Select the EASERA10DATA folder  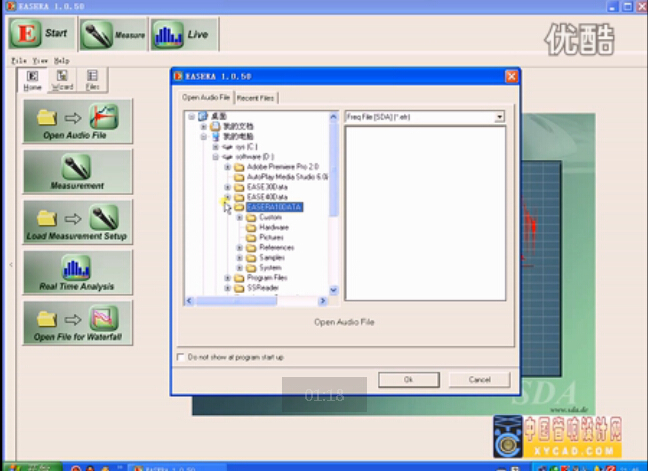(274, 207)
